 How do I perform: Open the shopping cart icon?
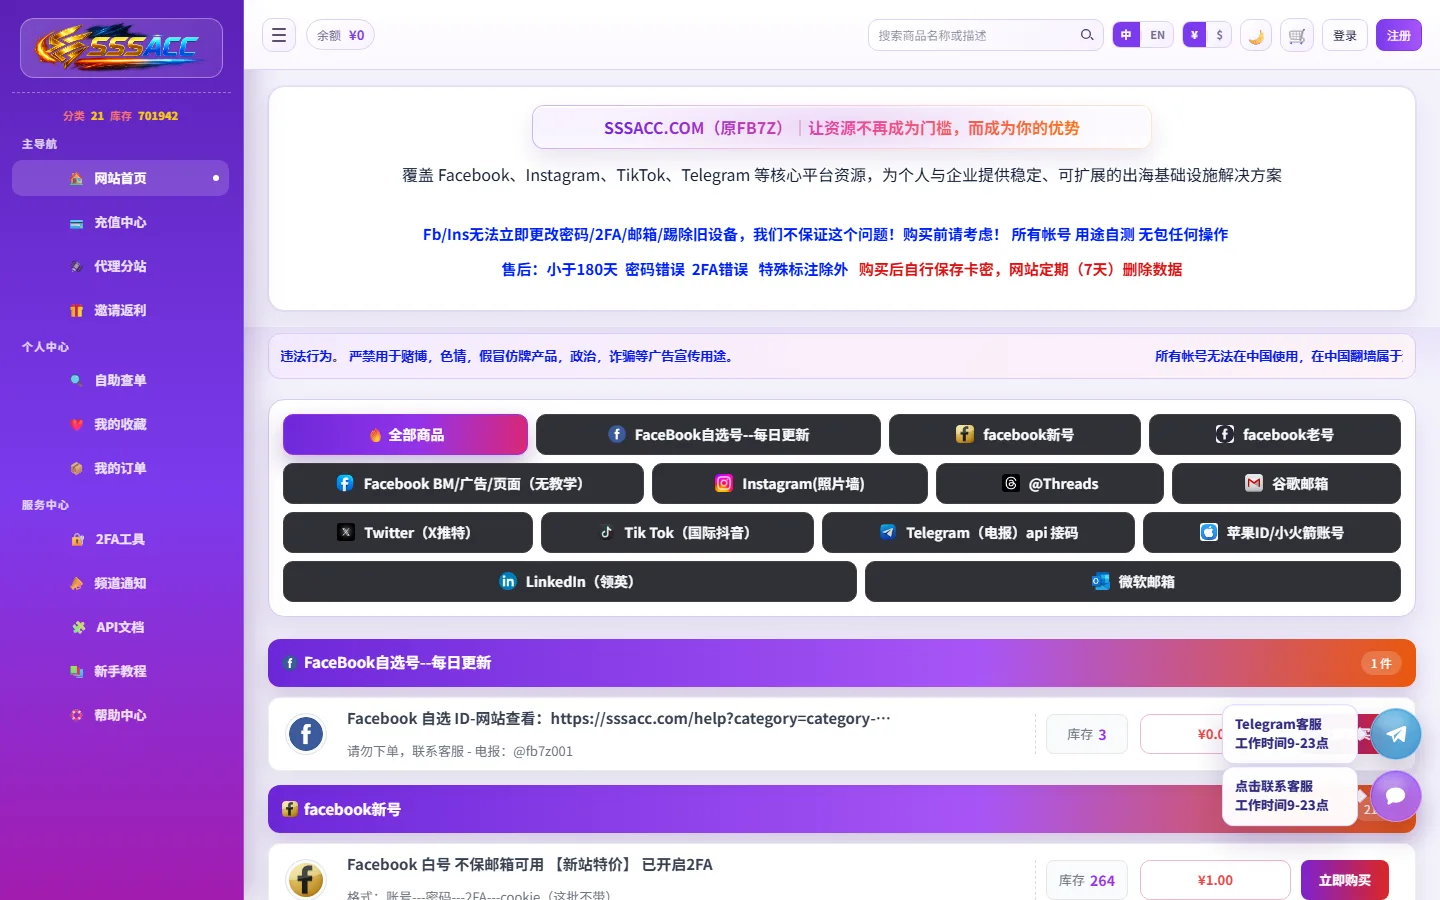pos(1297,35)
